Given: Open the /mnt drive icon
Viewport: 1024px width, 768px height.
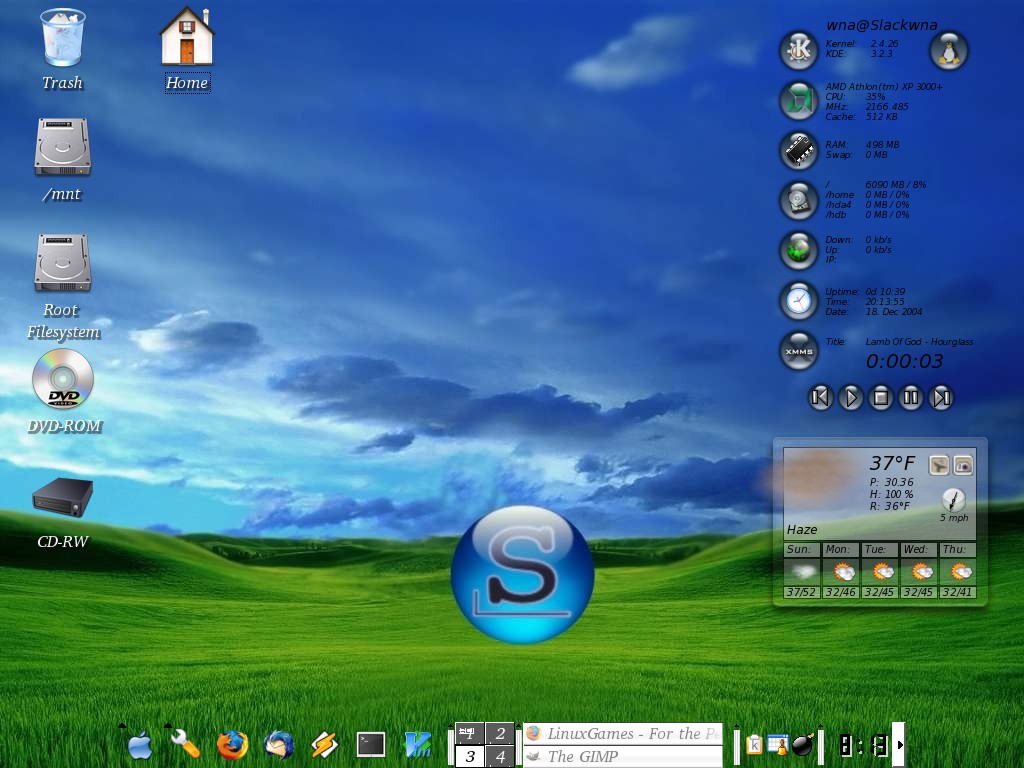Looking at the screenshot, I should tap(62, 147).
